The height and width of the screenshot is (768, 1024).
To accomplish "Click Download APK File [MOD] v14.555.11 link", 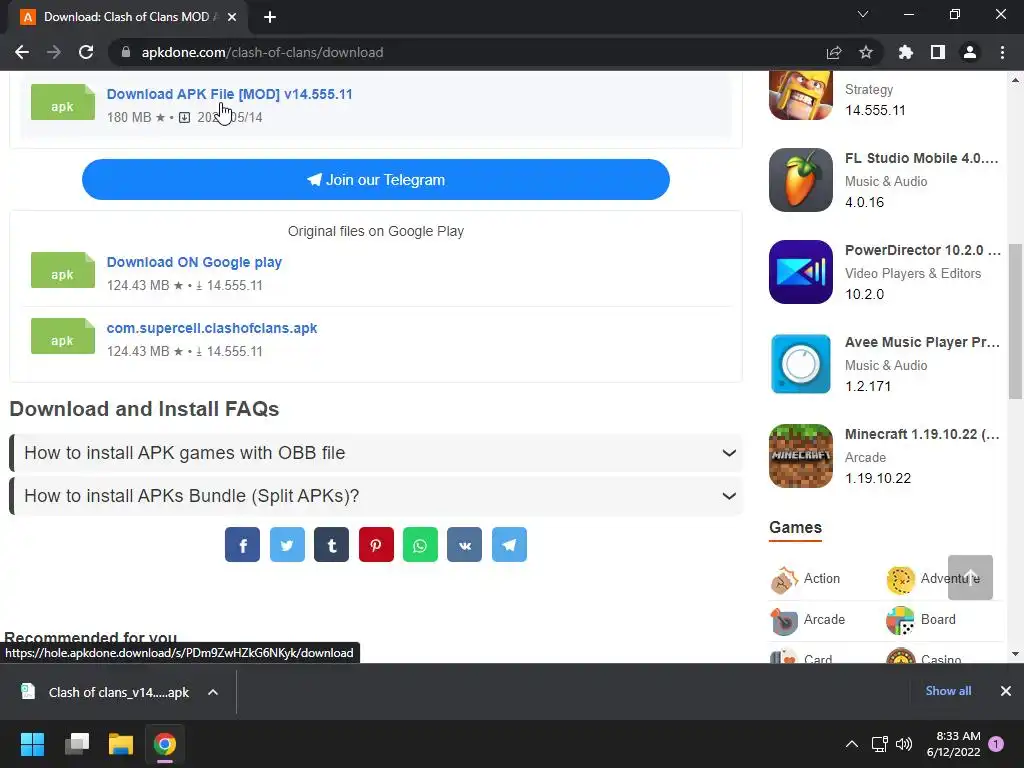I will [x=229, y=94].
